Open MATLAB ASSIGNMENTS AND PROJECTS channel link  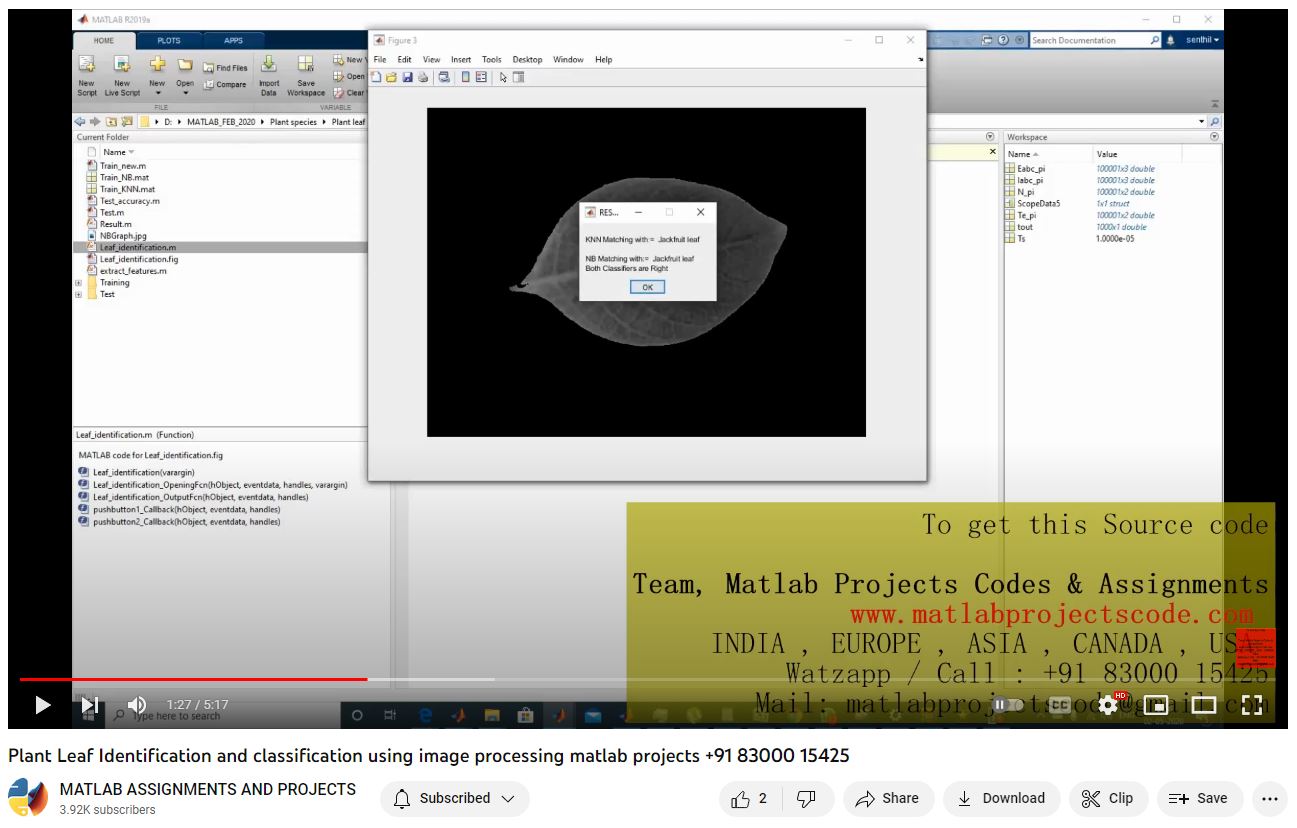[208, 789]
